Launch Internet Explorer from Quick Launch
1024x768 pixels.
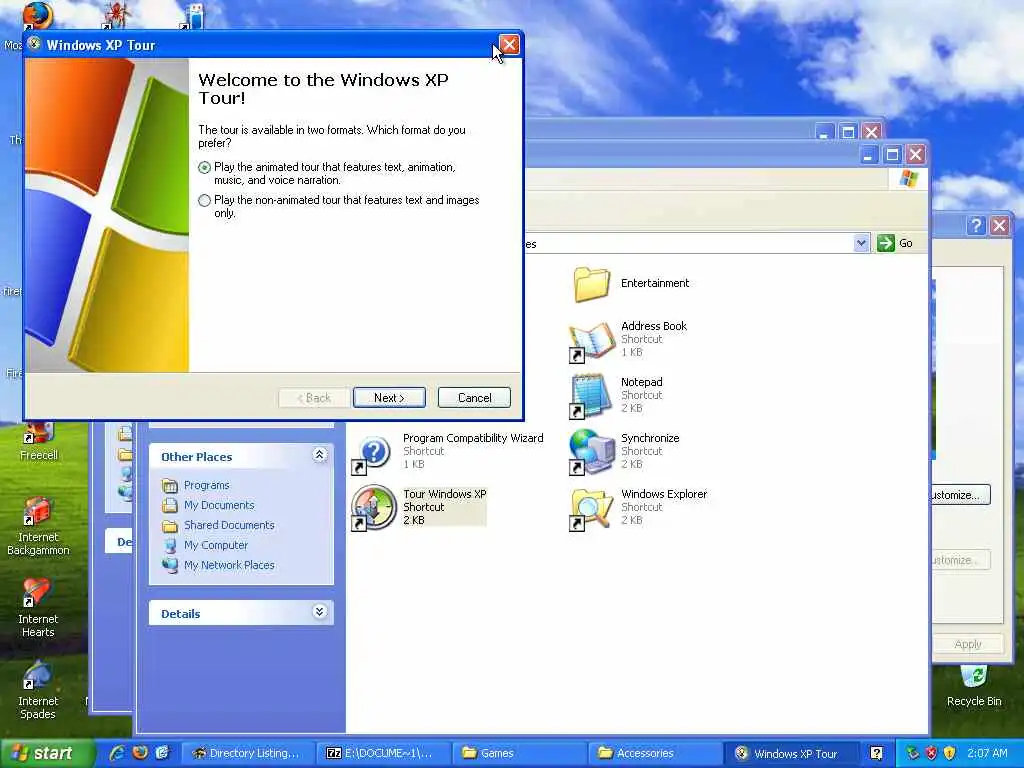pos(118,753)
